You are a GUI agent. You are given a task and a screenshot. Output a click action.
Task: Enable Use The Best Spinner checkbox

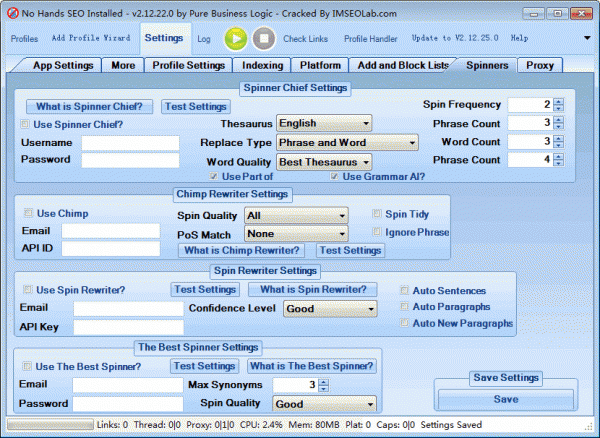coord(26,366)
